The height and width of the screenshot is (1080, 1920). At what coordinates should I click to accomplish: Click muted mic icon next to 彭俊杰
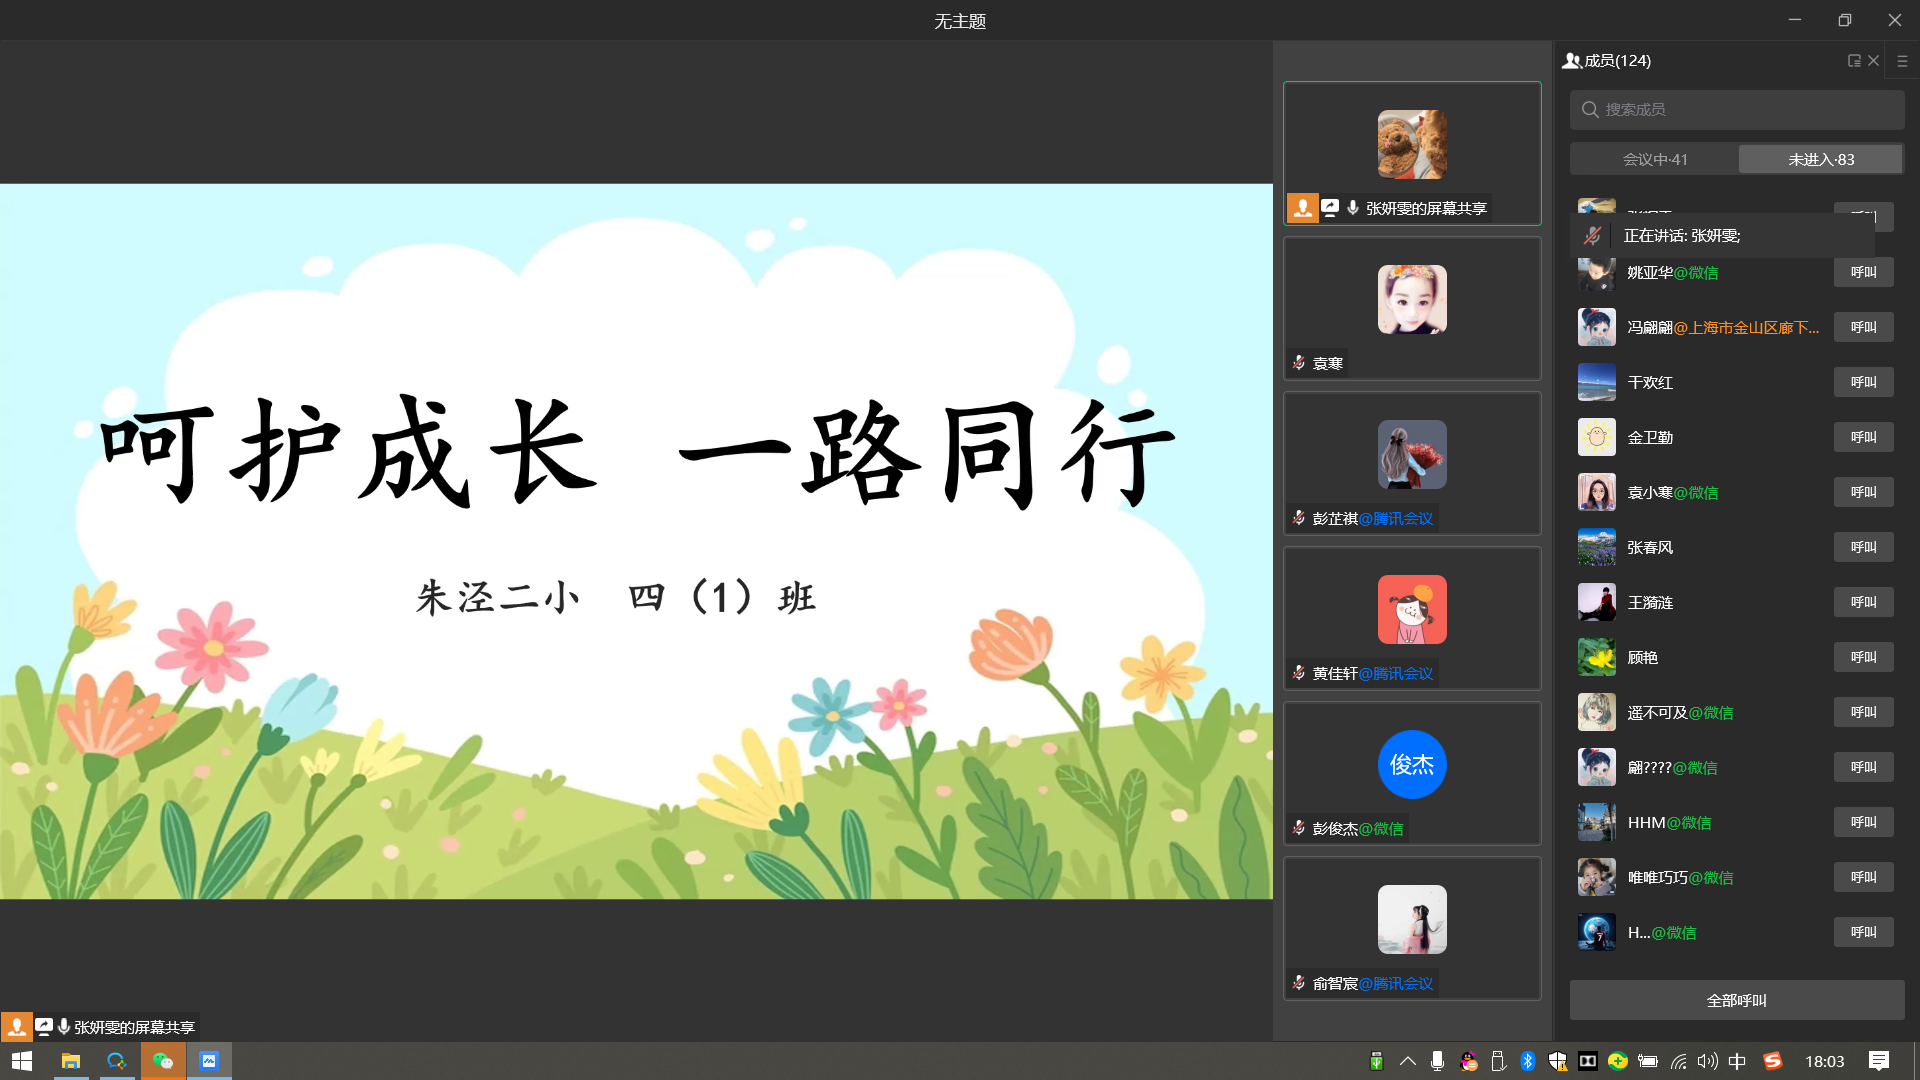[1299, 828]
